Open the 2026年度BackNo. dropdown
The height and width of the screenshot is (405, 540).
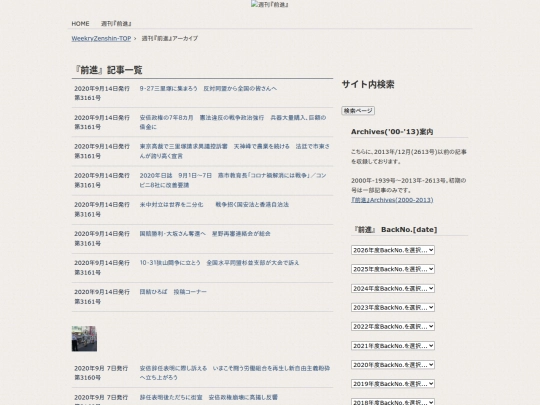click(x=393, y=250)
